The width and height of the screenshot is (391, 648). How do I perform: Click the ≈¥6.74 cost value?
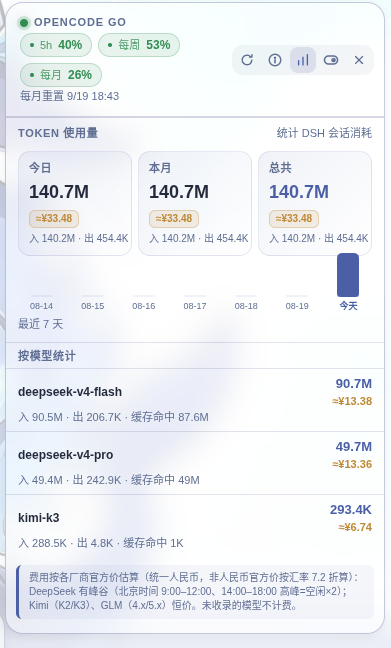tap(355, 527)
